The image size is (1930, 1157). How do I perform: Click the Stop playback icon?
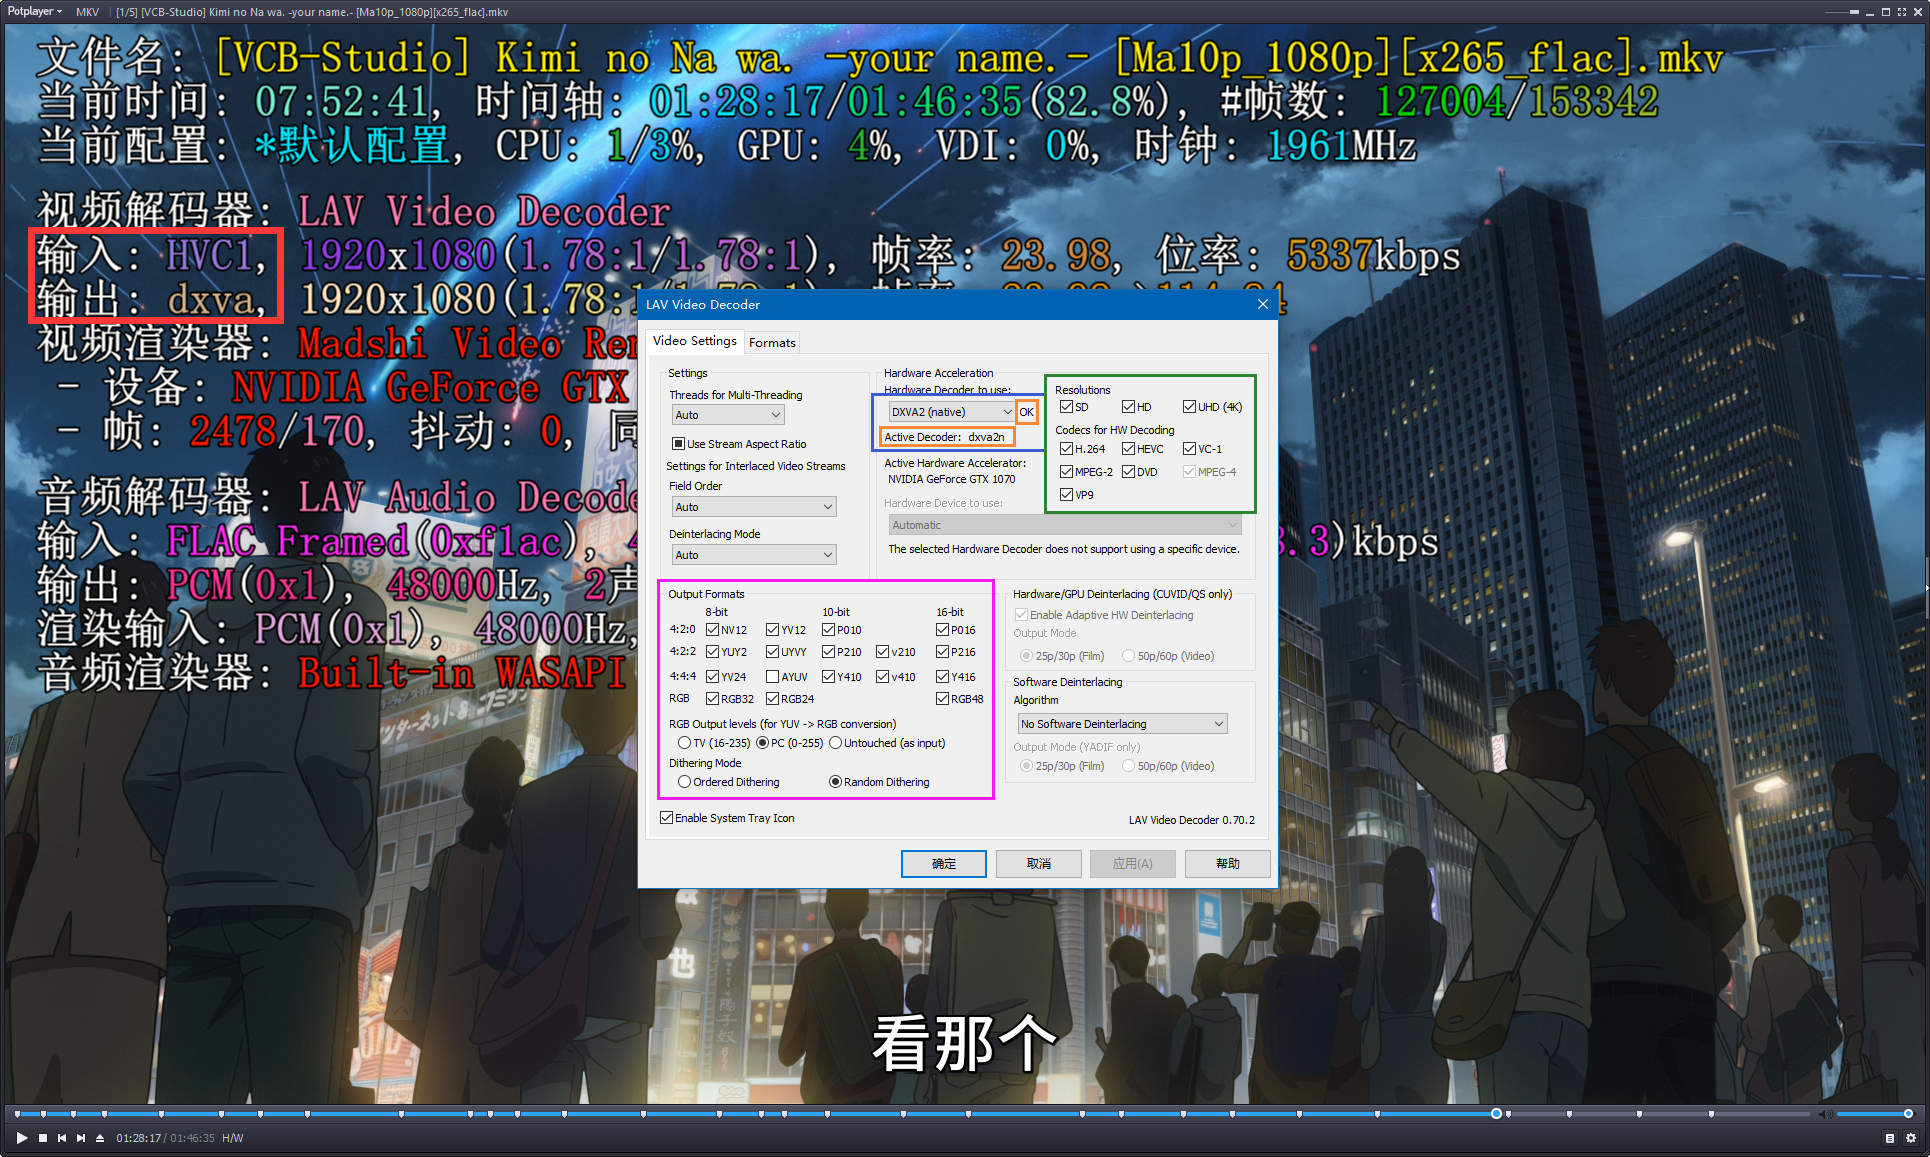coord(42,1137)
